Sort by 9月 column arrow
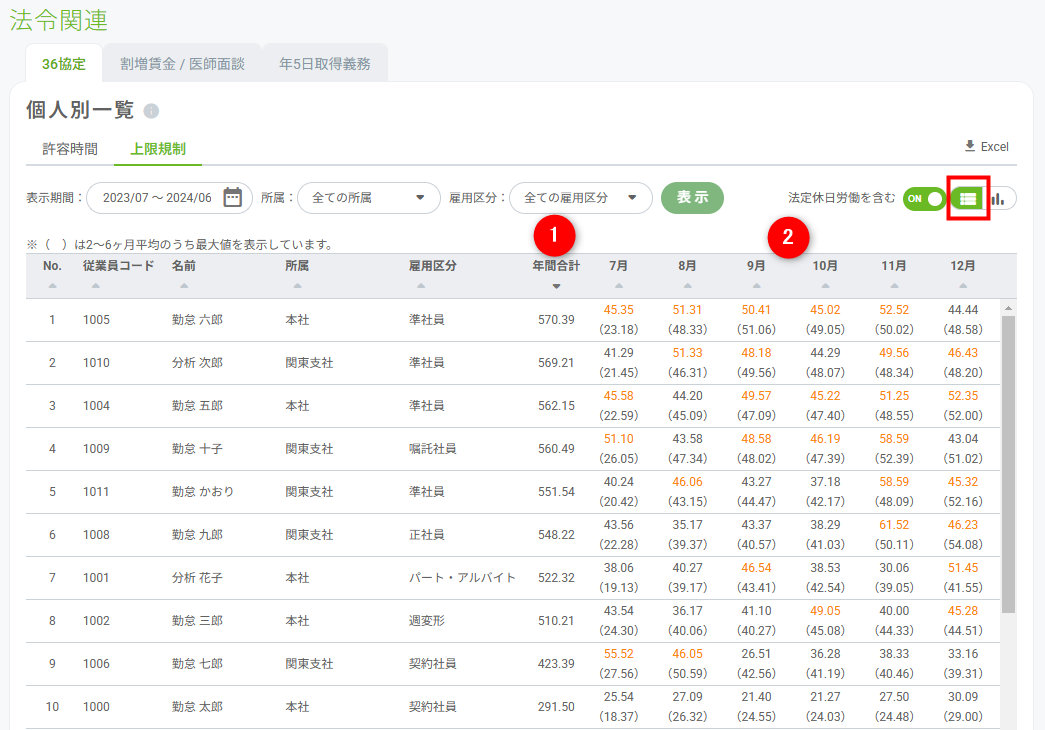 pos(756,286)
